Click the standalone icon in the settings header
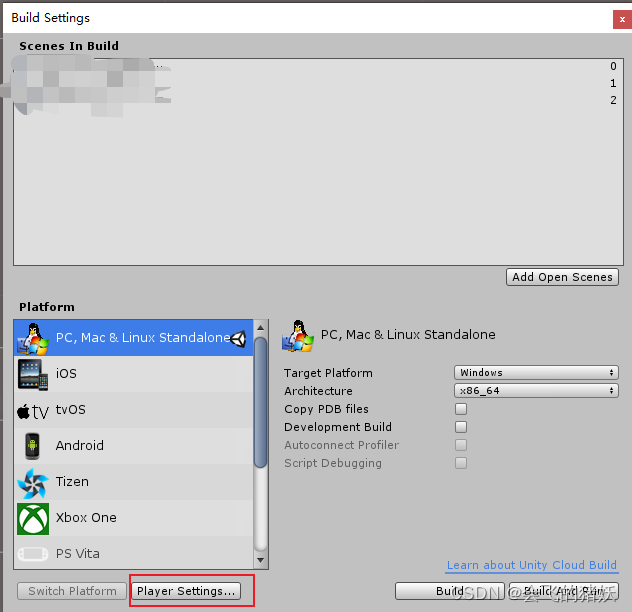Viewport: 632px width, 612px height. pyautogui.click(x=298, y=336)
